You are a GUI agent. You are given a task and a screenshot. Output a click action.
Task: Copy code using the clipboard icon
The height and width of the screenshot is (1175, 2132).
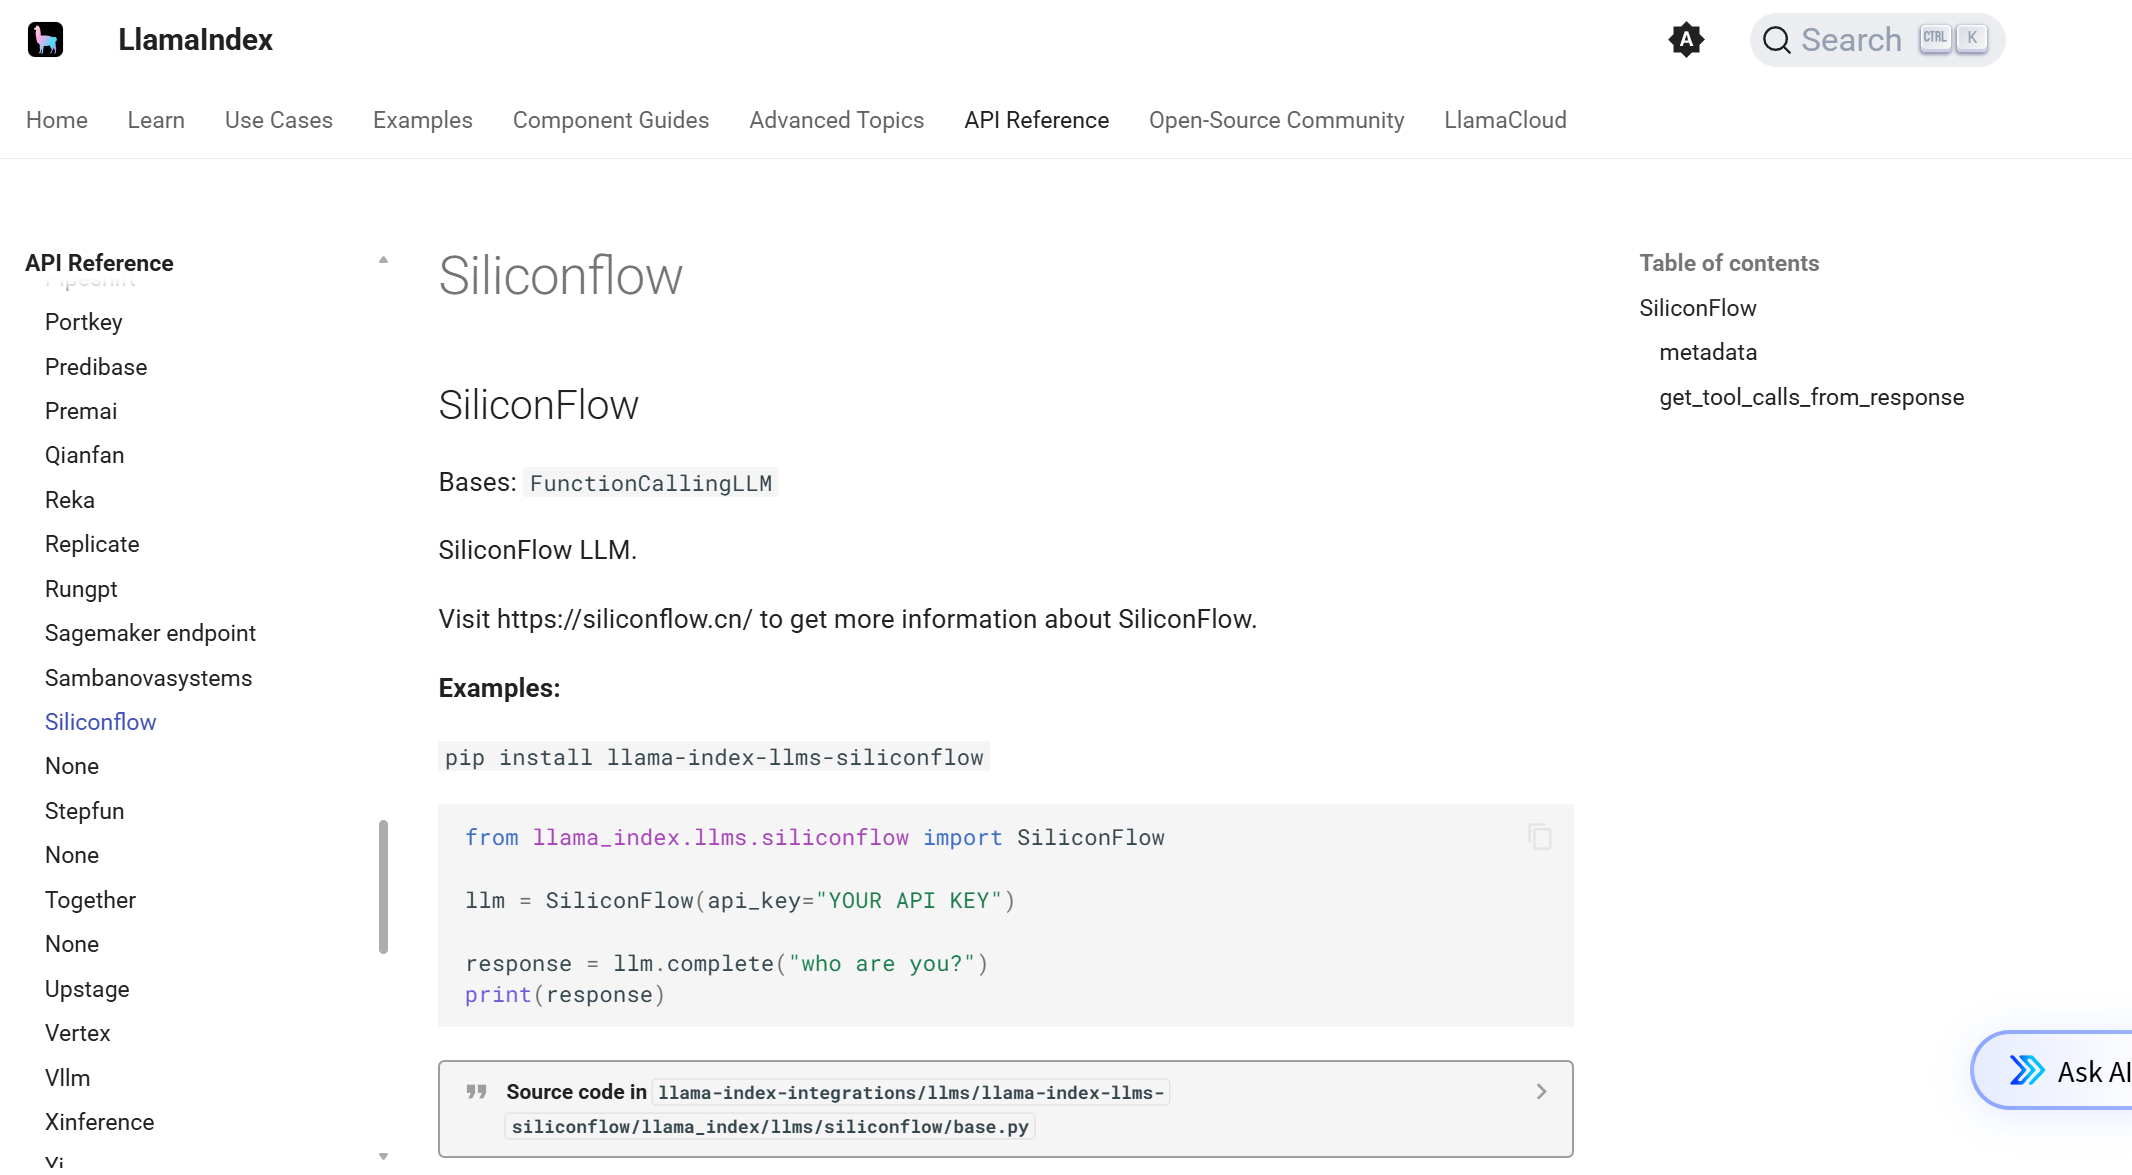(1540, 837)
